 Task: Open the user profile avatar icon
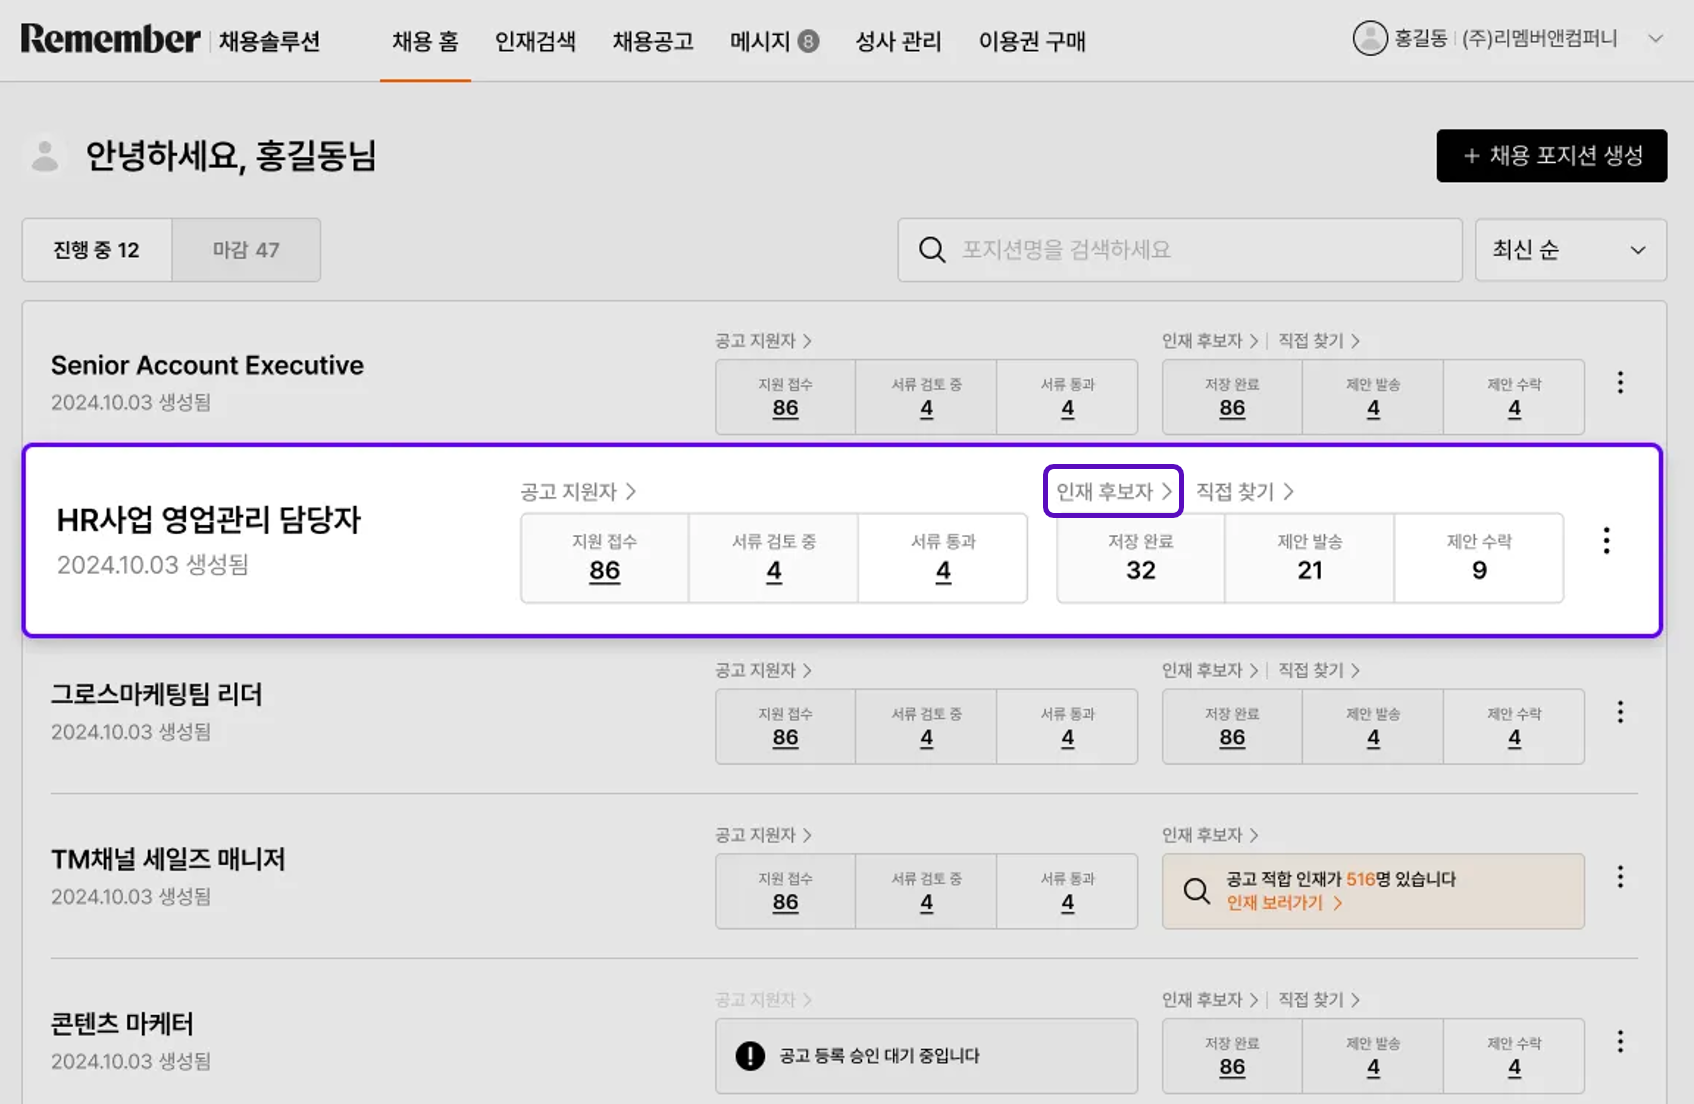[x=1370, y=39]
